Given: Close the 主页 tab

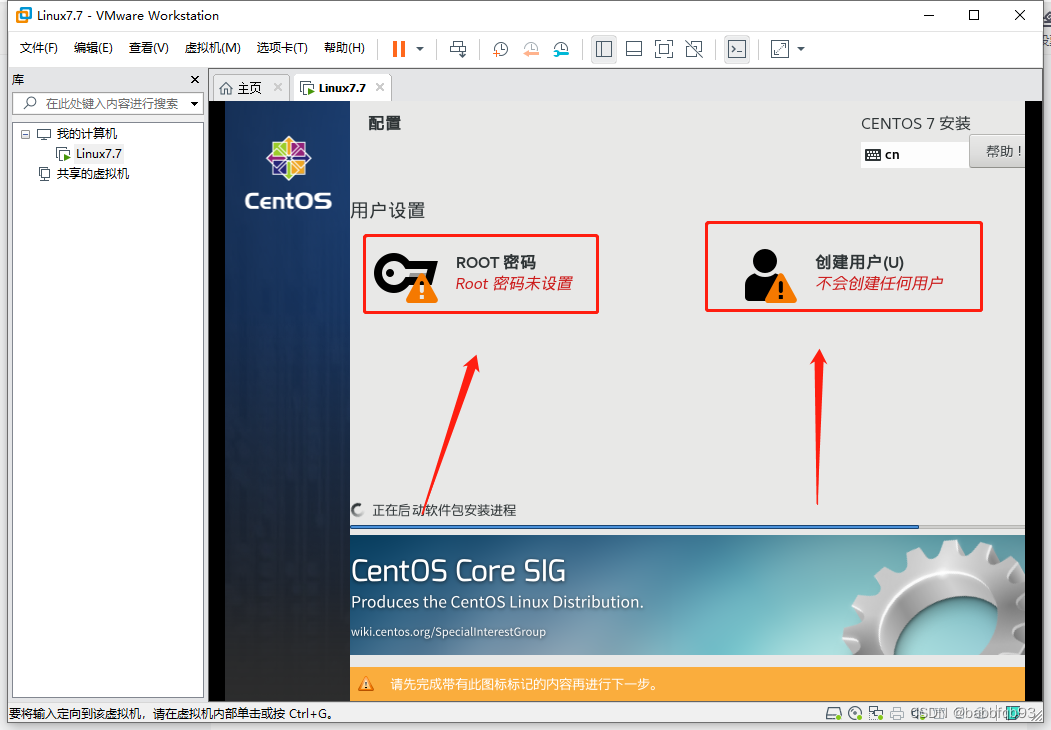Looking at the screenshot, I should click(x=277, y=87).
